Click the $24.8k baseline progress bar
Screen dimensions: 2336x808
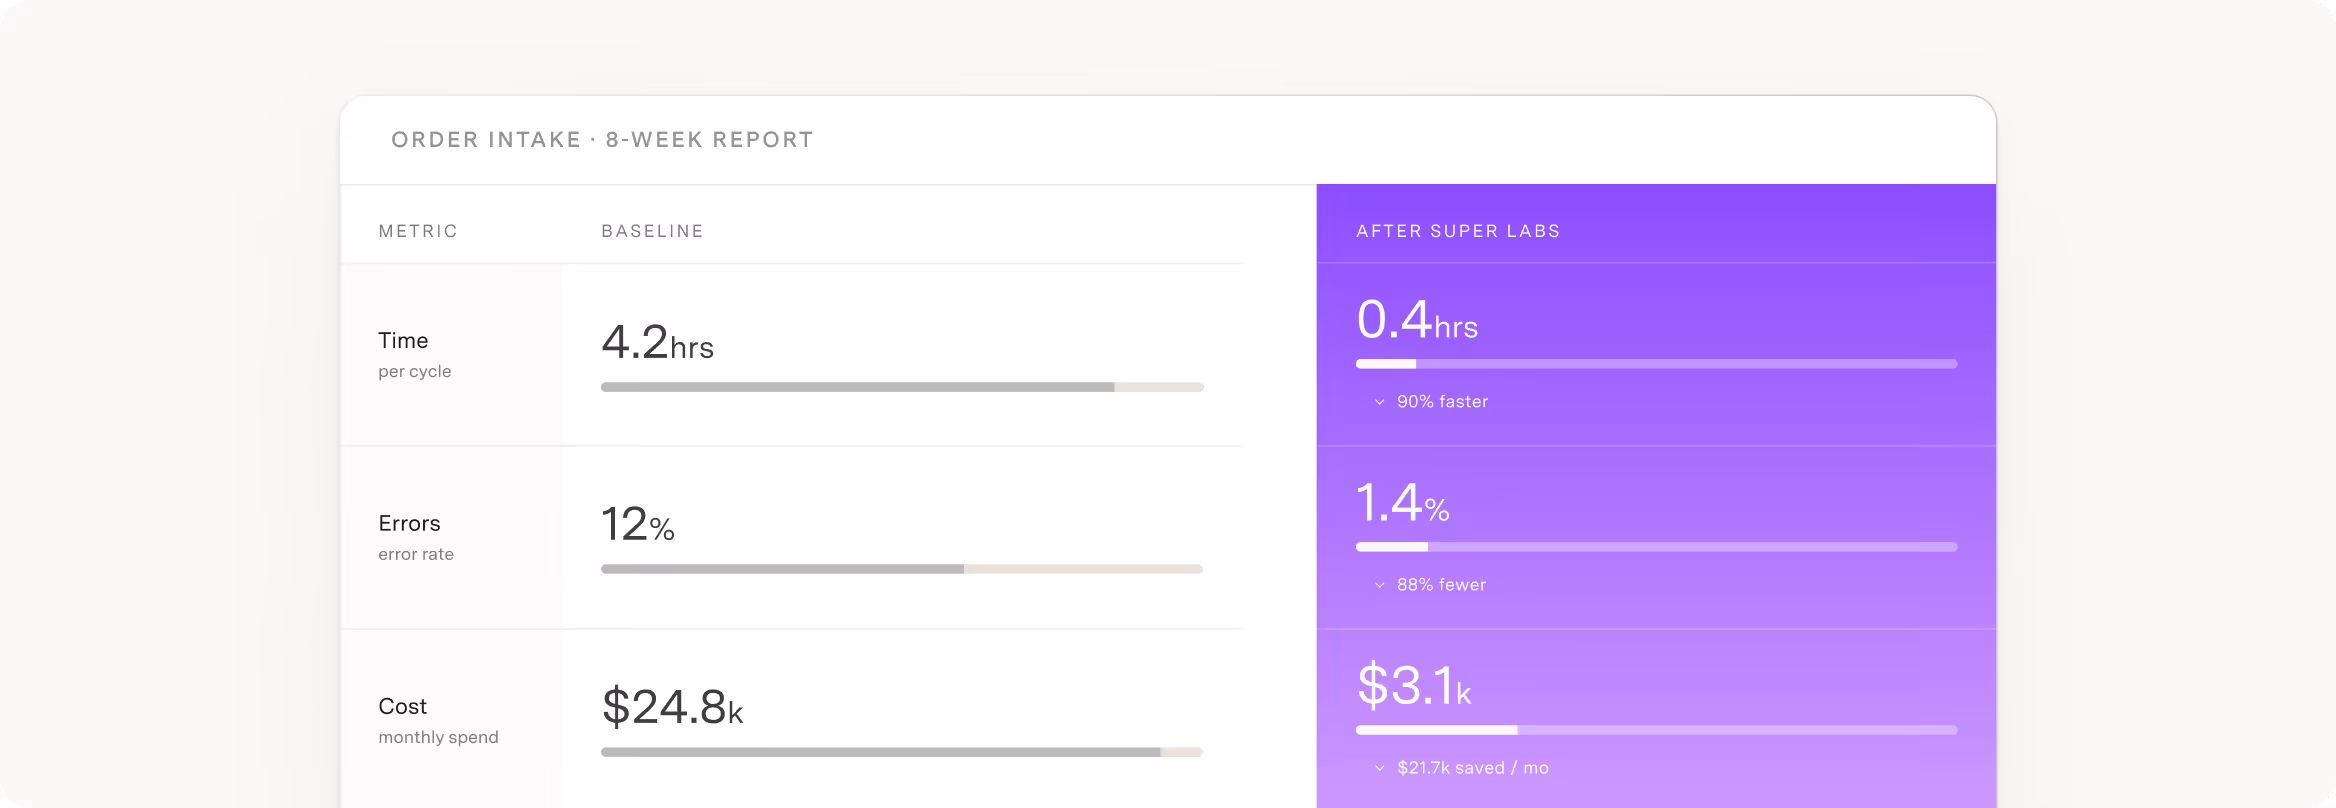(902, 752)
